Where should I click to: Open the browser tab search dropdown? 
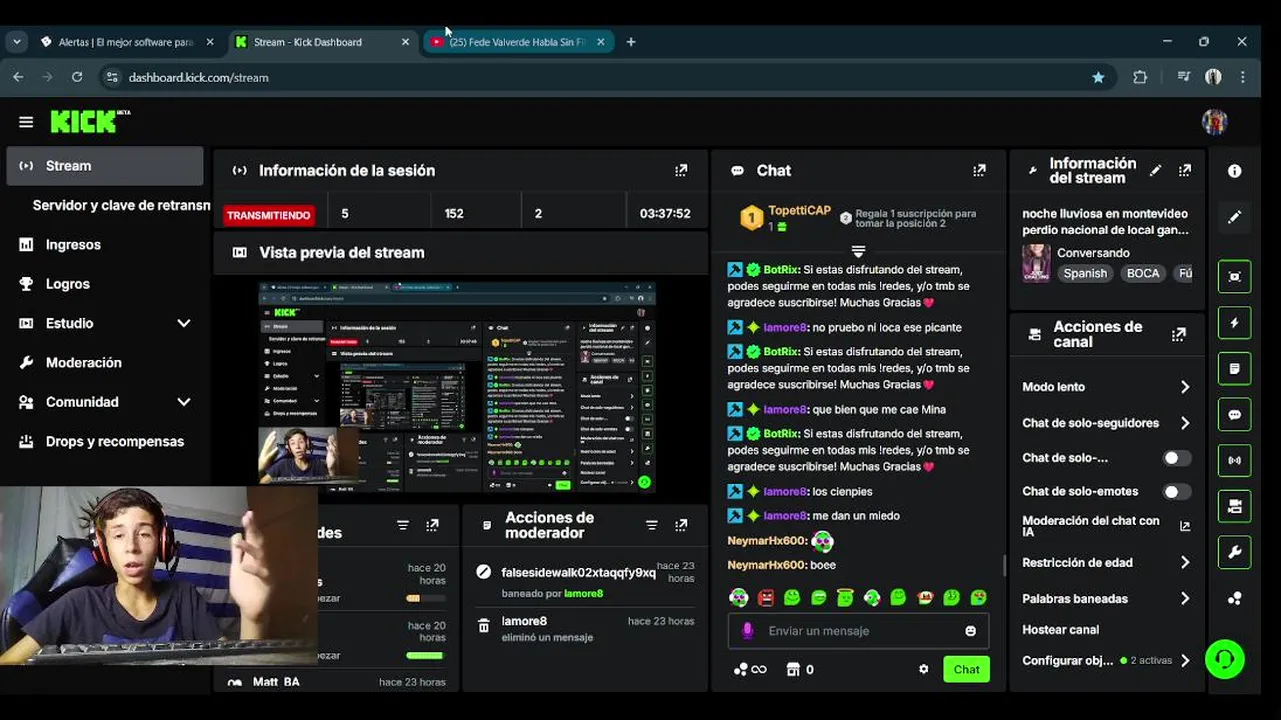point(17,42)
